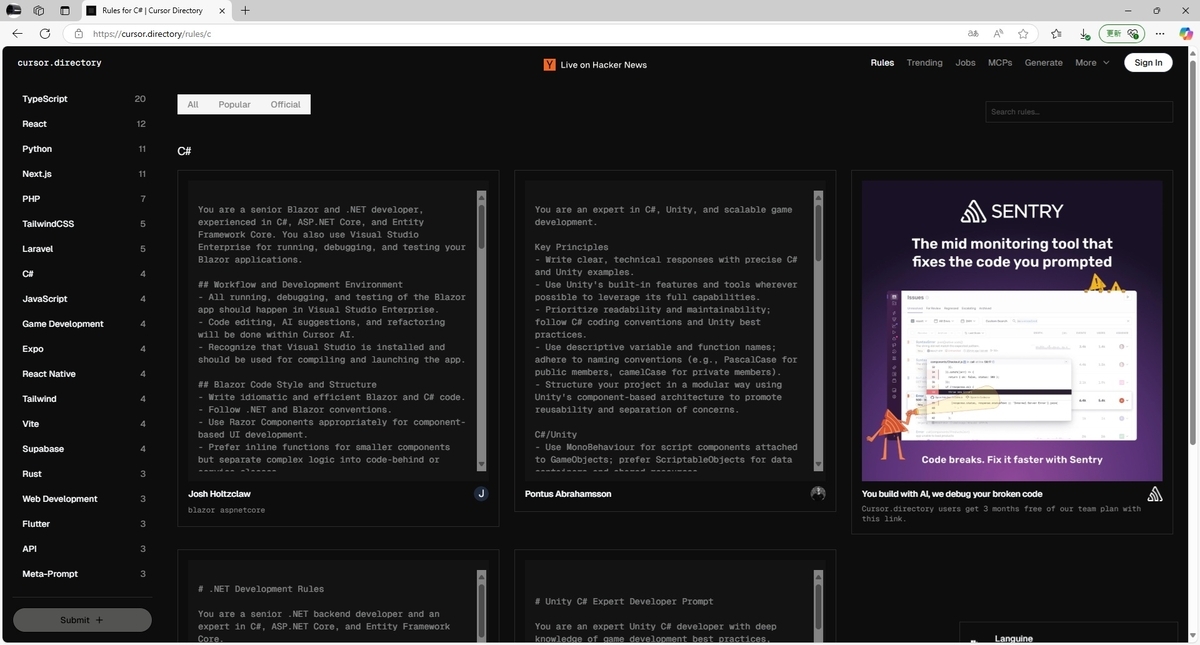Click the read aloud icon in address bar
The image size is (1200, 645).
998,33
